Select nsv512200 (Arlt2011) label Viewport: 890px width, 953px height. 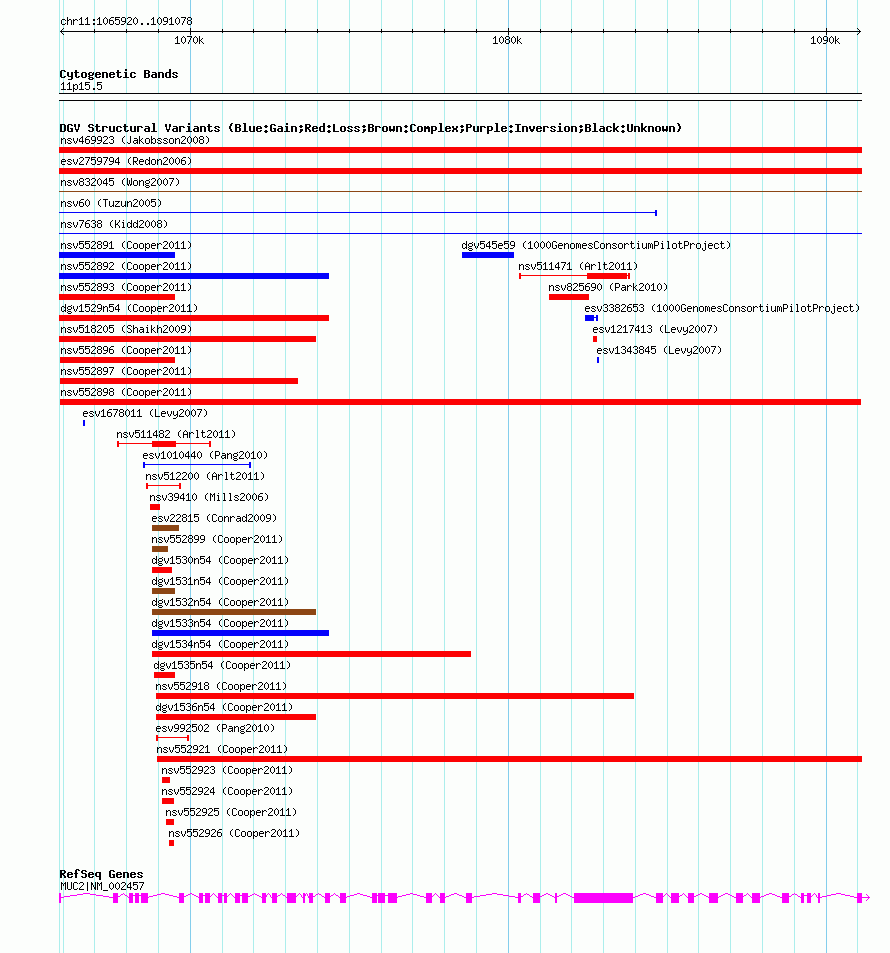205,476
